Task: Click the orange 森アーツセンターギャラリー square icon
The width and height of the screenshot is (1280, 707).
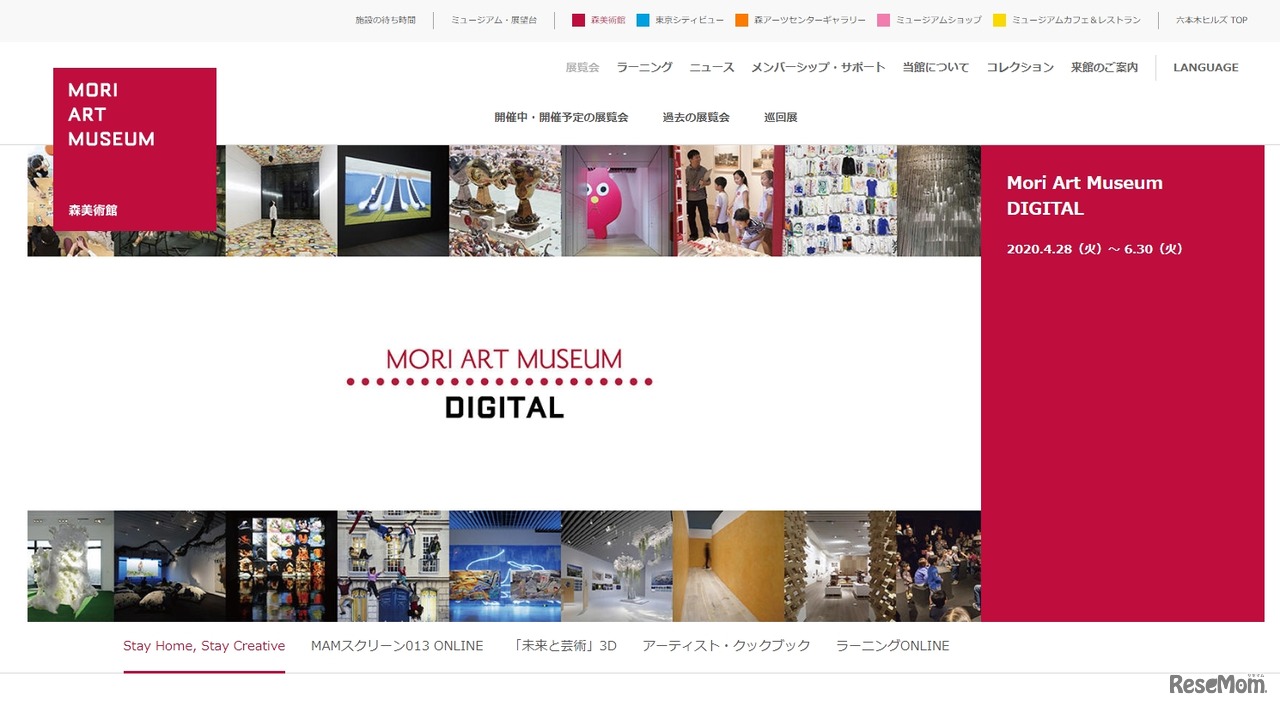Action: [742, 19]
